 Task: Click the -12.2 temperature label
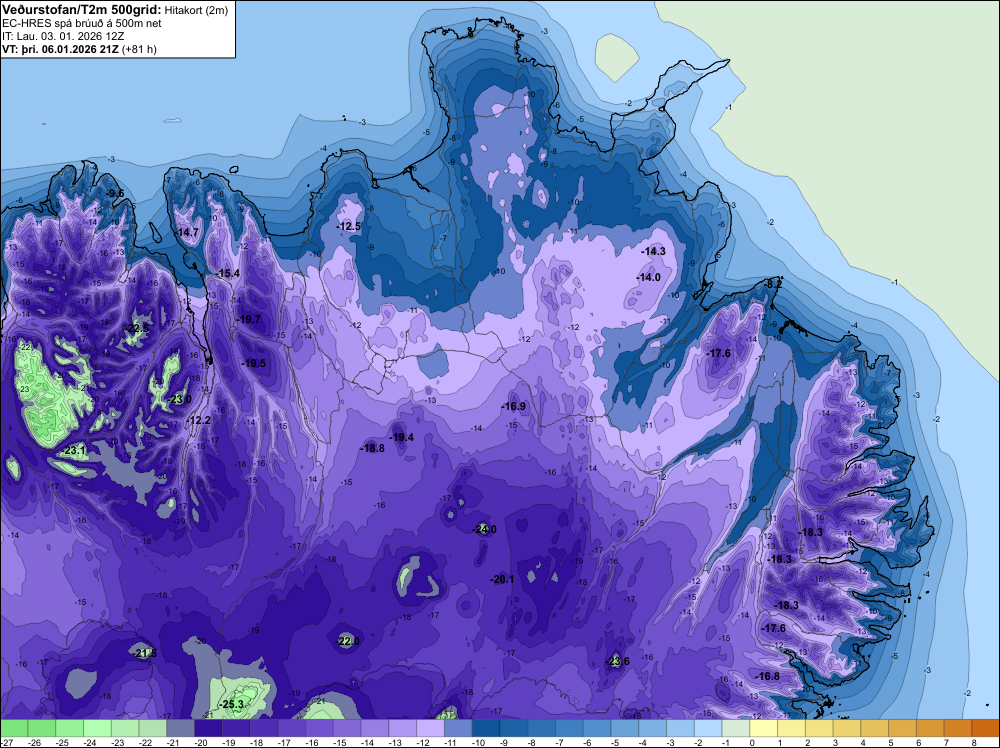tap(198, 420)
